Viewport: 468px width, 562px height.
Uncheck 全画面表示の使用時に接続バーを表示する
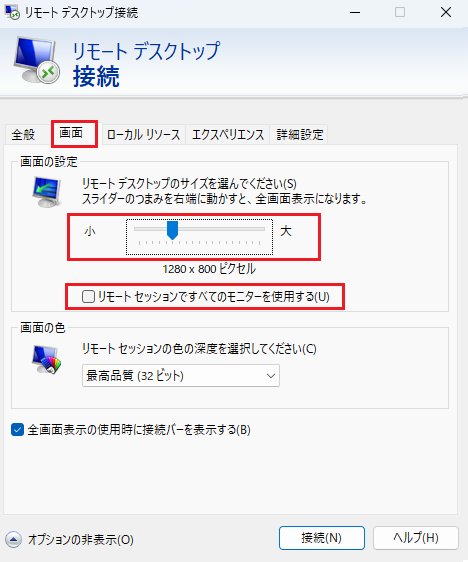17,429
